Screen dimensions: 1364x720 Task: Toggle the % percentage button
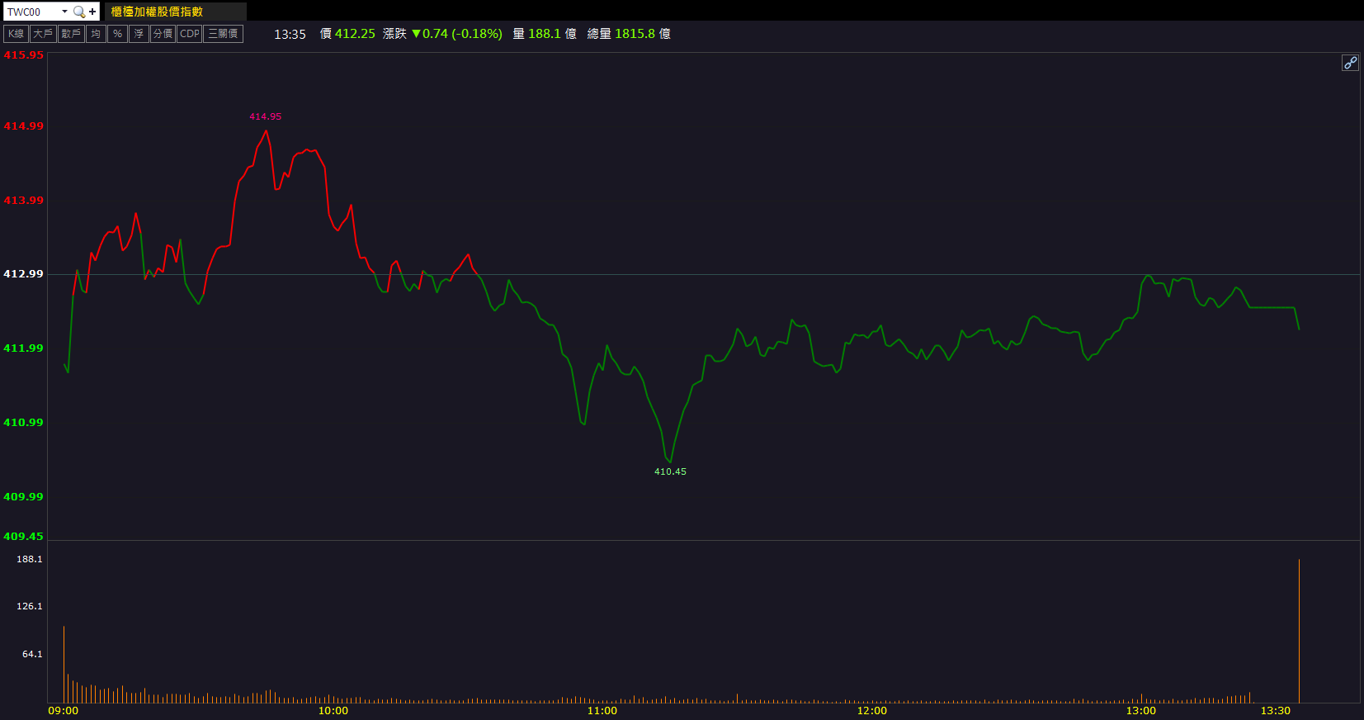pyautogui.click(x=118, y=34)
